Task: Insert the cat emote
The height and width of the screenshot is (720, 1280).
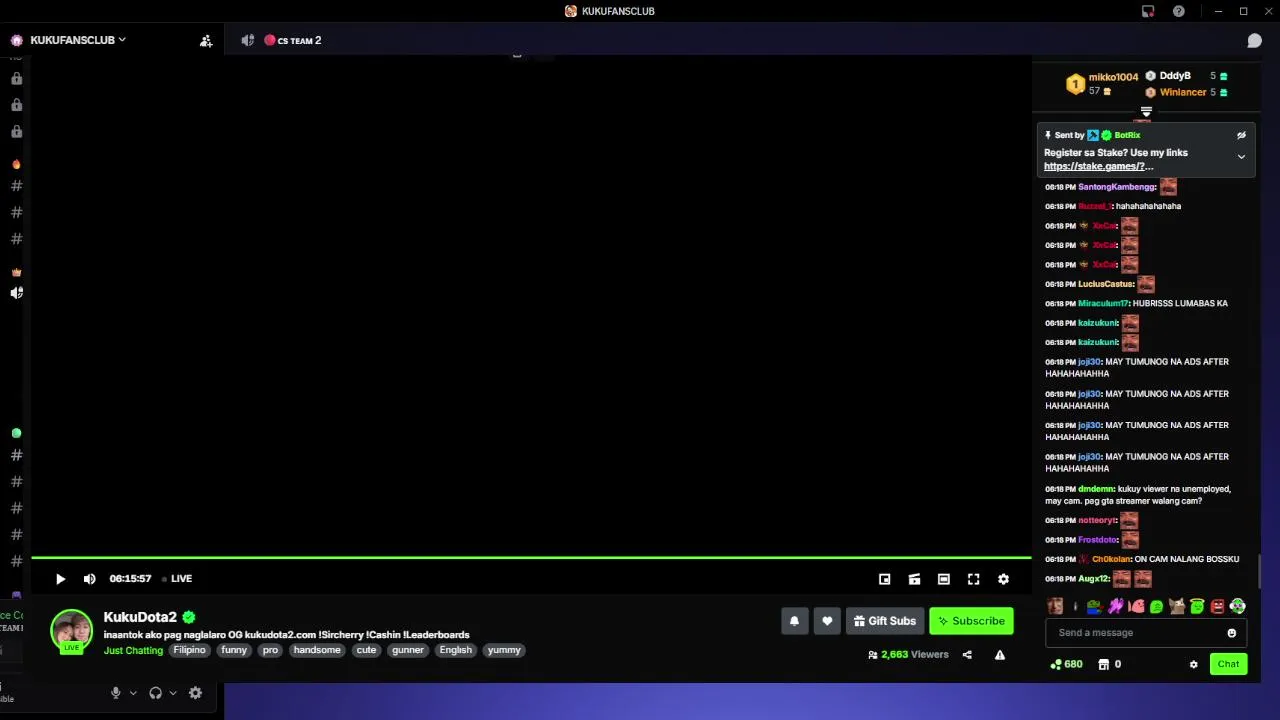Action: tap(1177, 606)
